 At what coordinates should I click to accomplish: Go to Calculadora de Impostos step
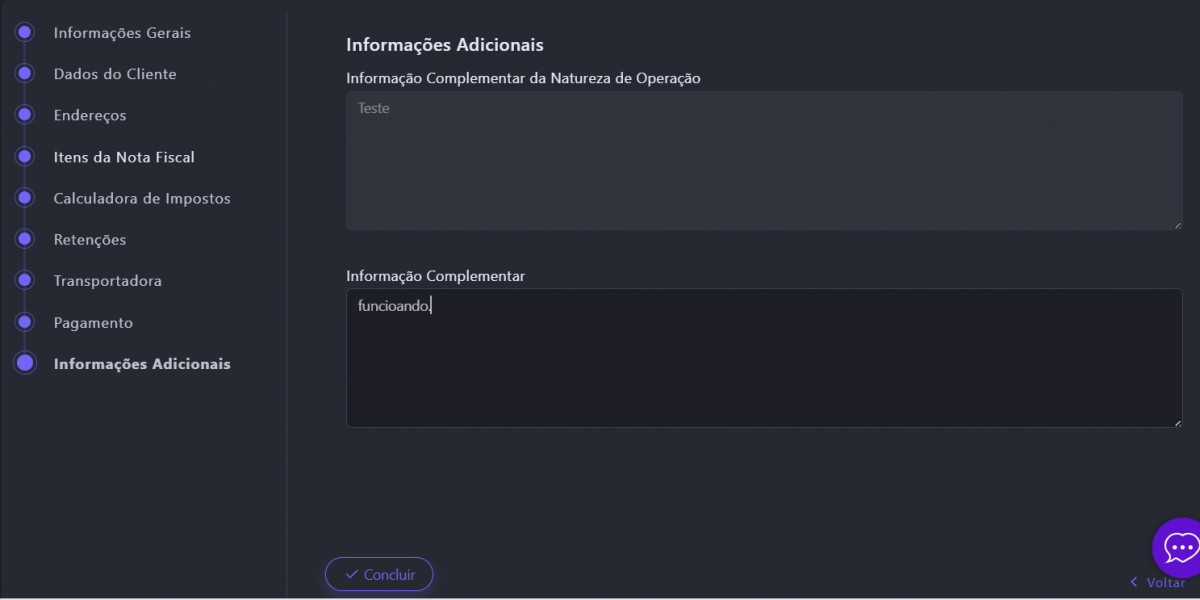(x=142, y=199)
